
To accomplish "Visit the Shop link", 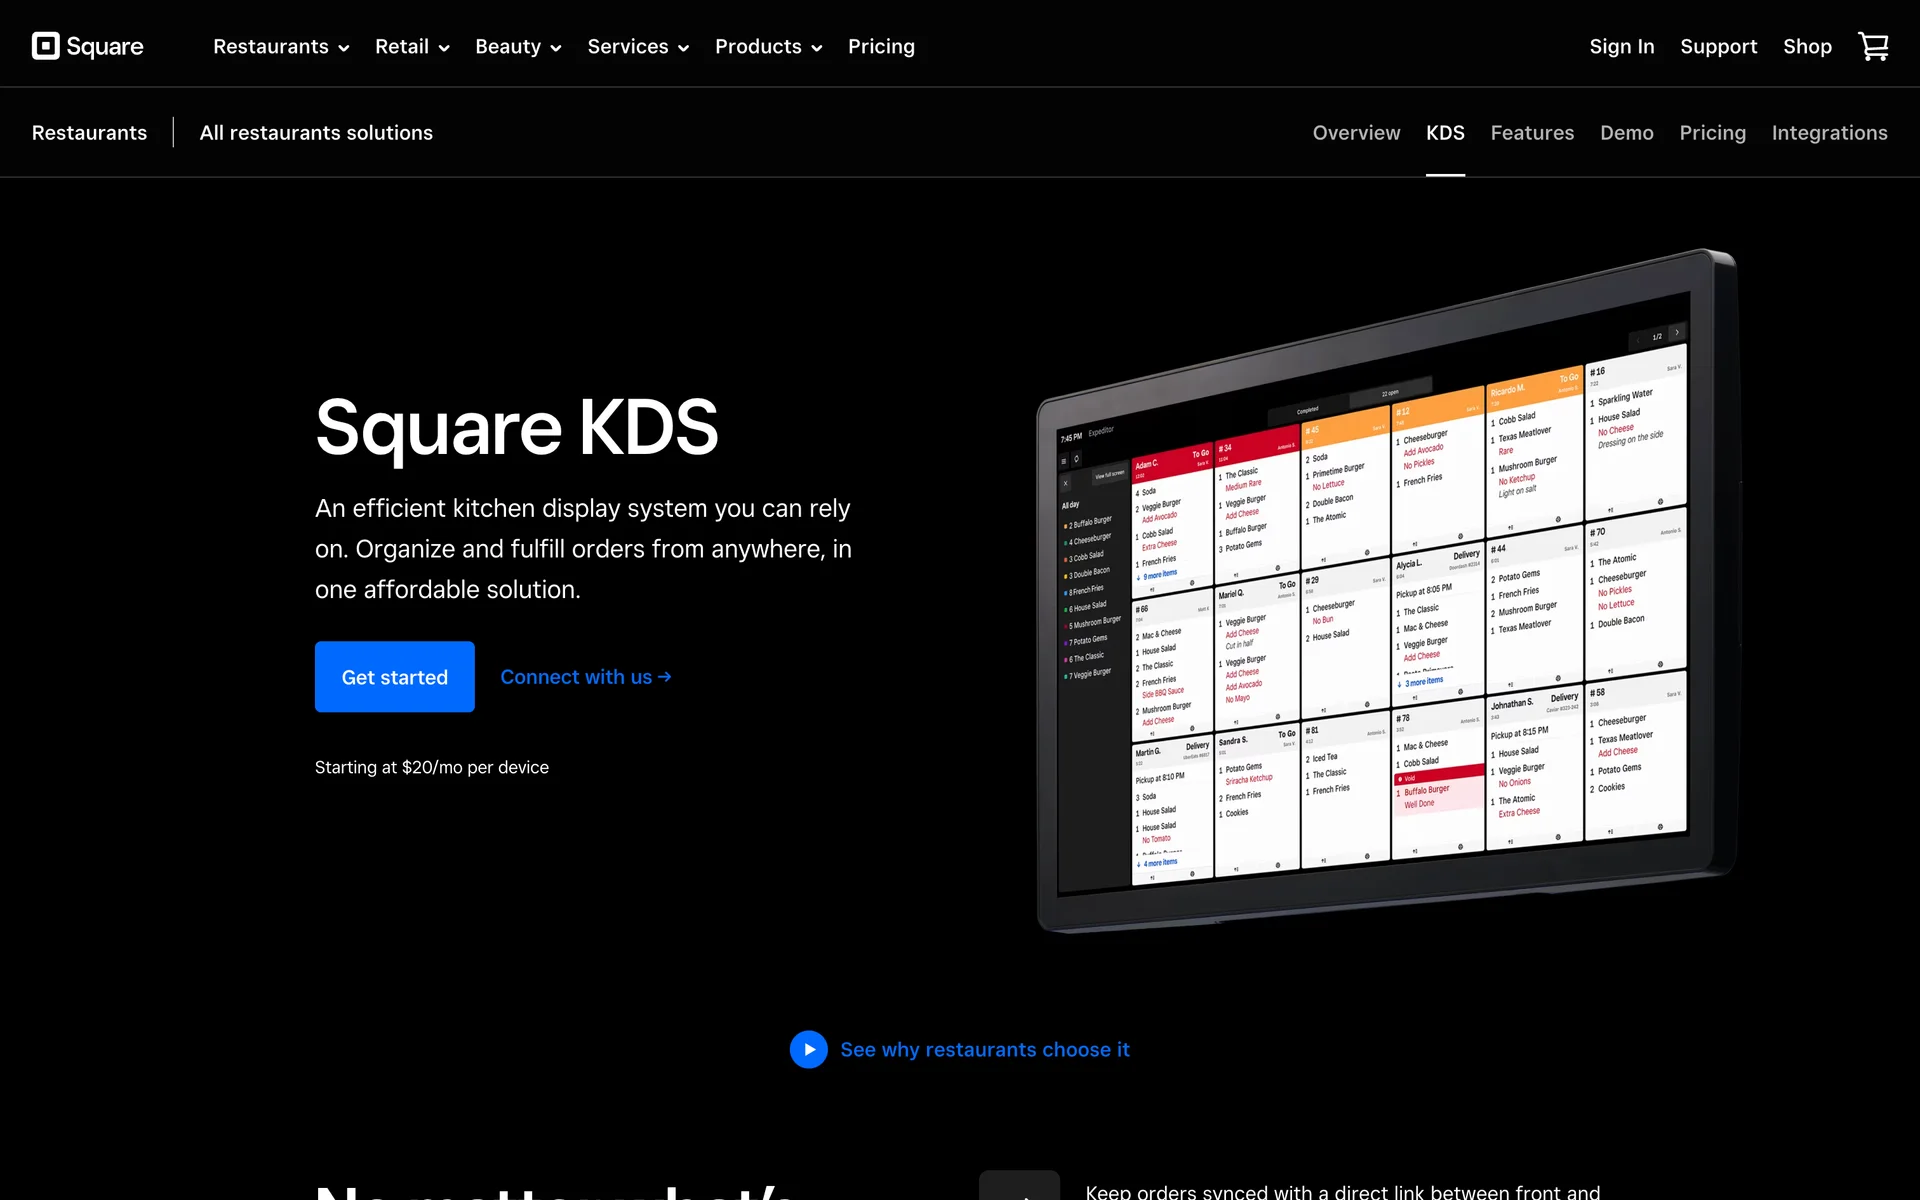I will point(1806,47).
